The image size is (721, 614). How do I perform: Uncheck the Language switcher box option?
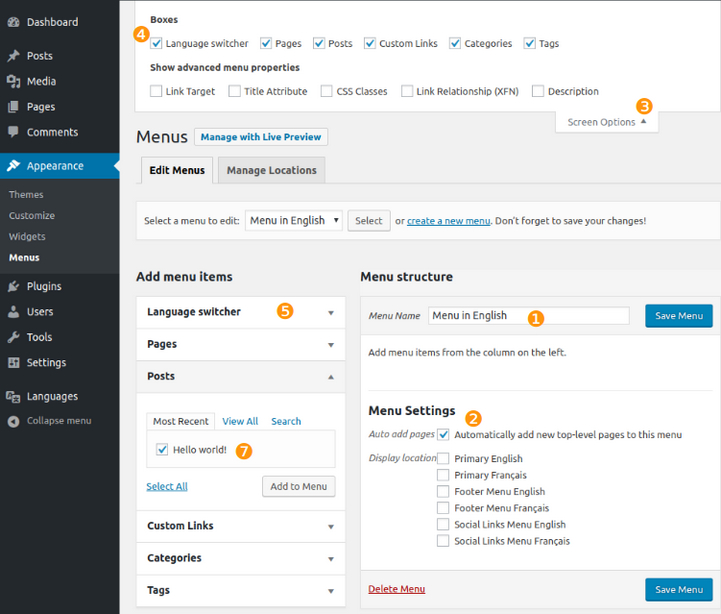coord(156,43)
